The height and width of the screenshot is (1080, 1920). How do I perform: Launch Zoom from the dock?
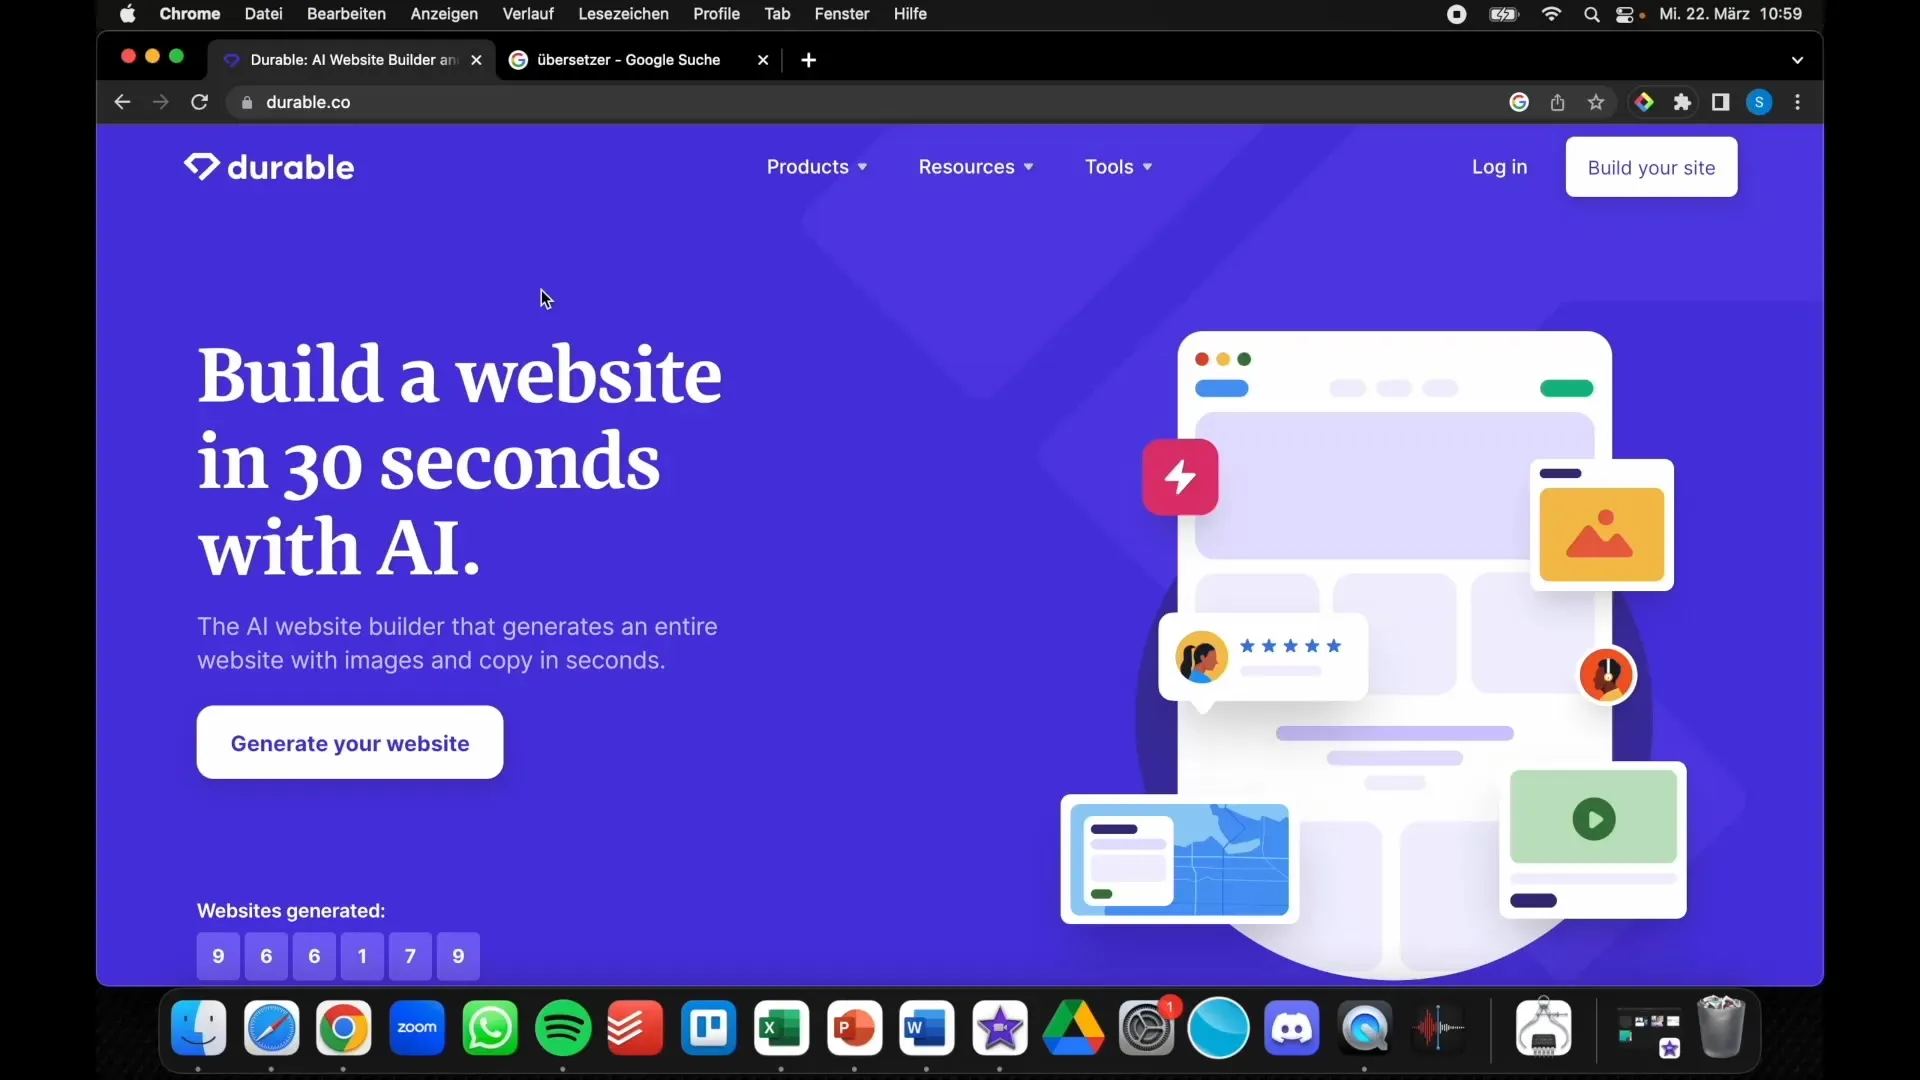(417, 1029)
